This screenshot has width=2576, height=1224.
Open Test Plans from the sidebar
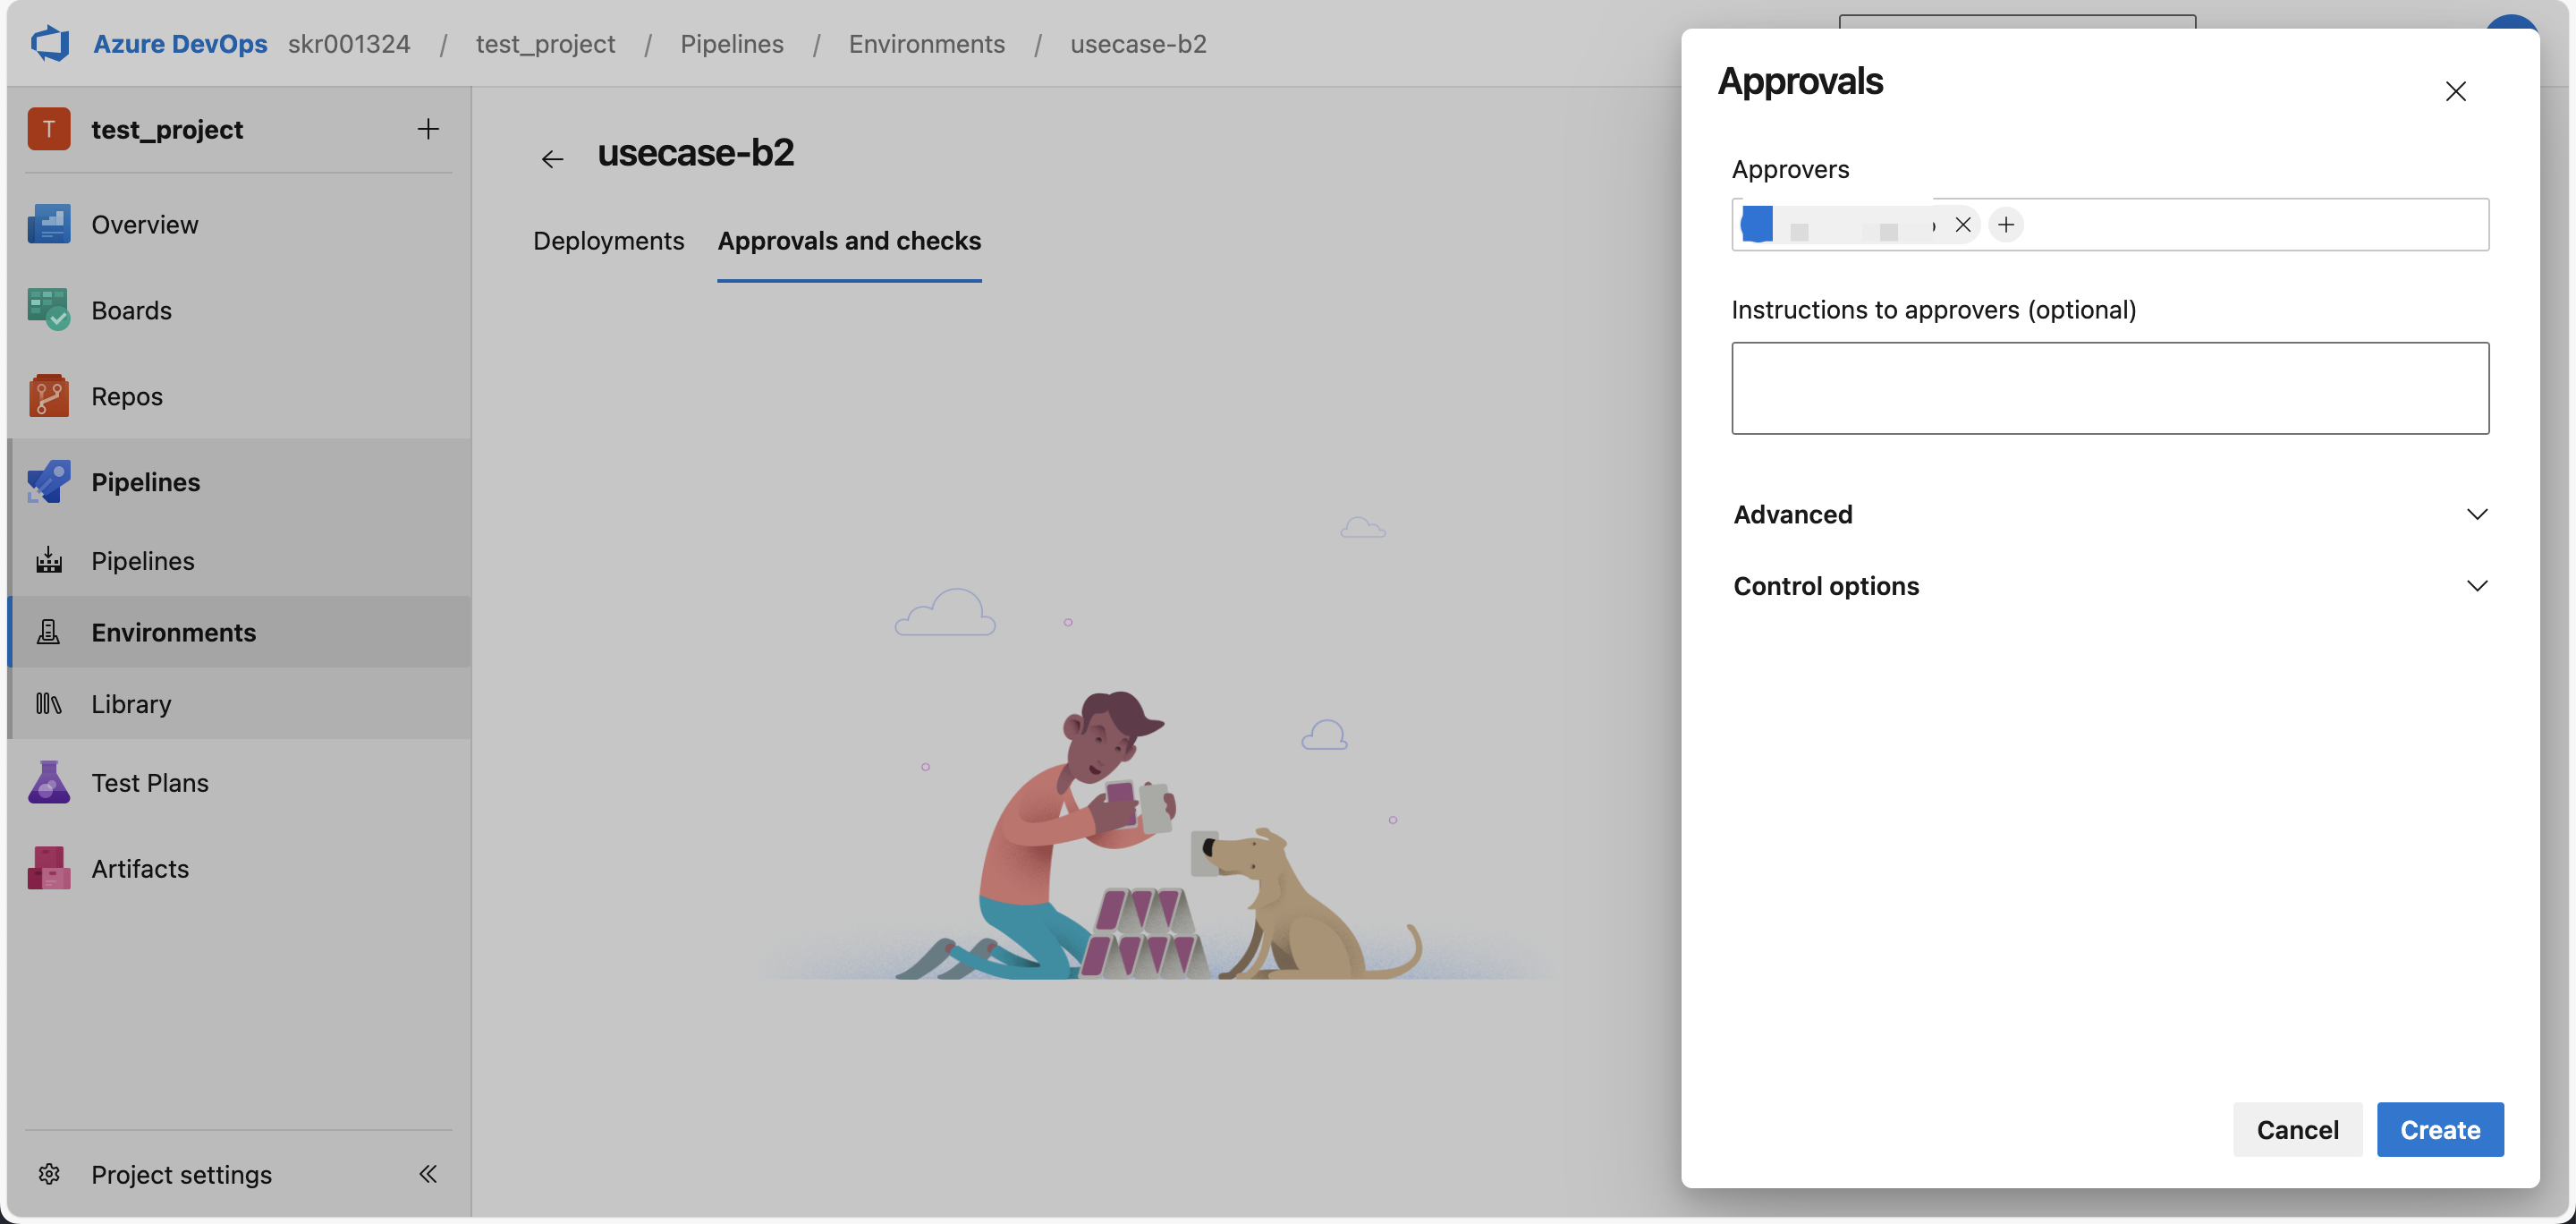click(x=150, y=782)
